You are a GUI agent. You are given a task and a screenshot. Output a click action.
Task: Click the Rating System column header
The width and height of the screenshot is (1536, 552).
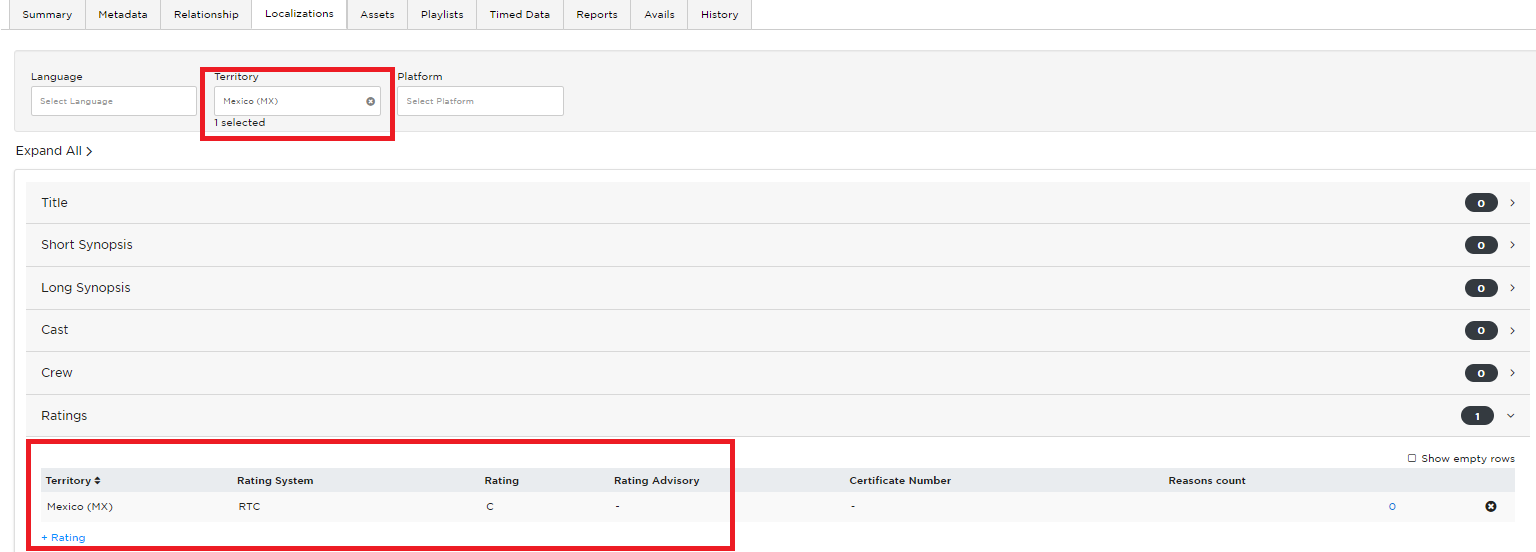tap(275, 481)
